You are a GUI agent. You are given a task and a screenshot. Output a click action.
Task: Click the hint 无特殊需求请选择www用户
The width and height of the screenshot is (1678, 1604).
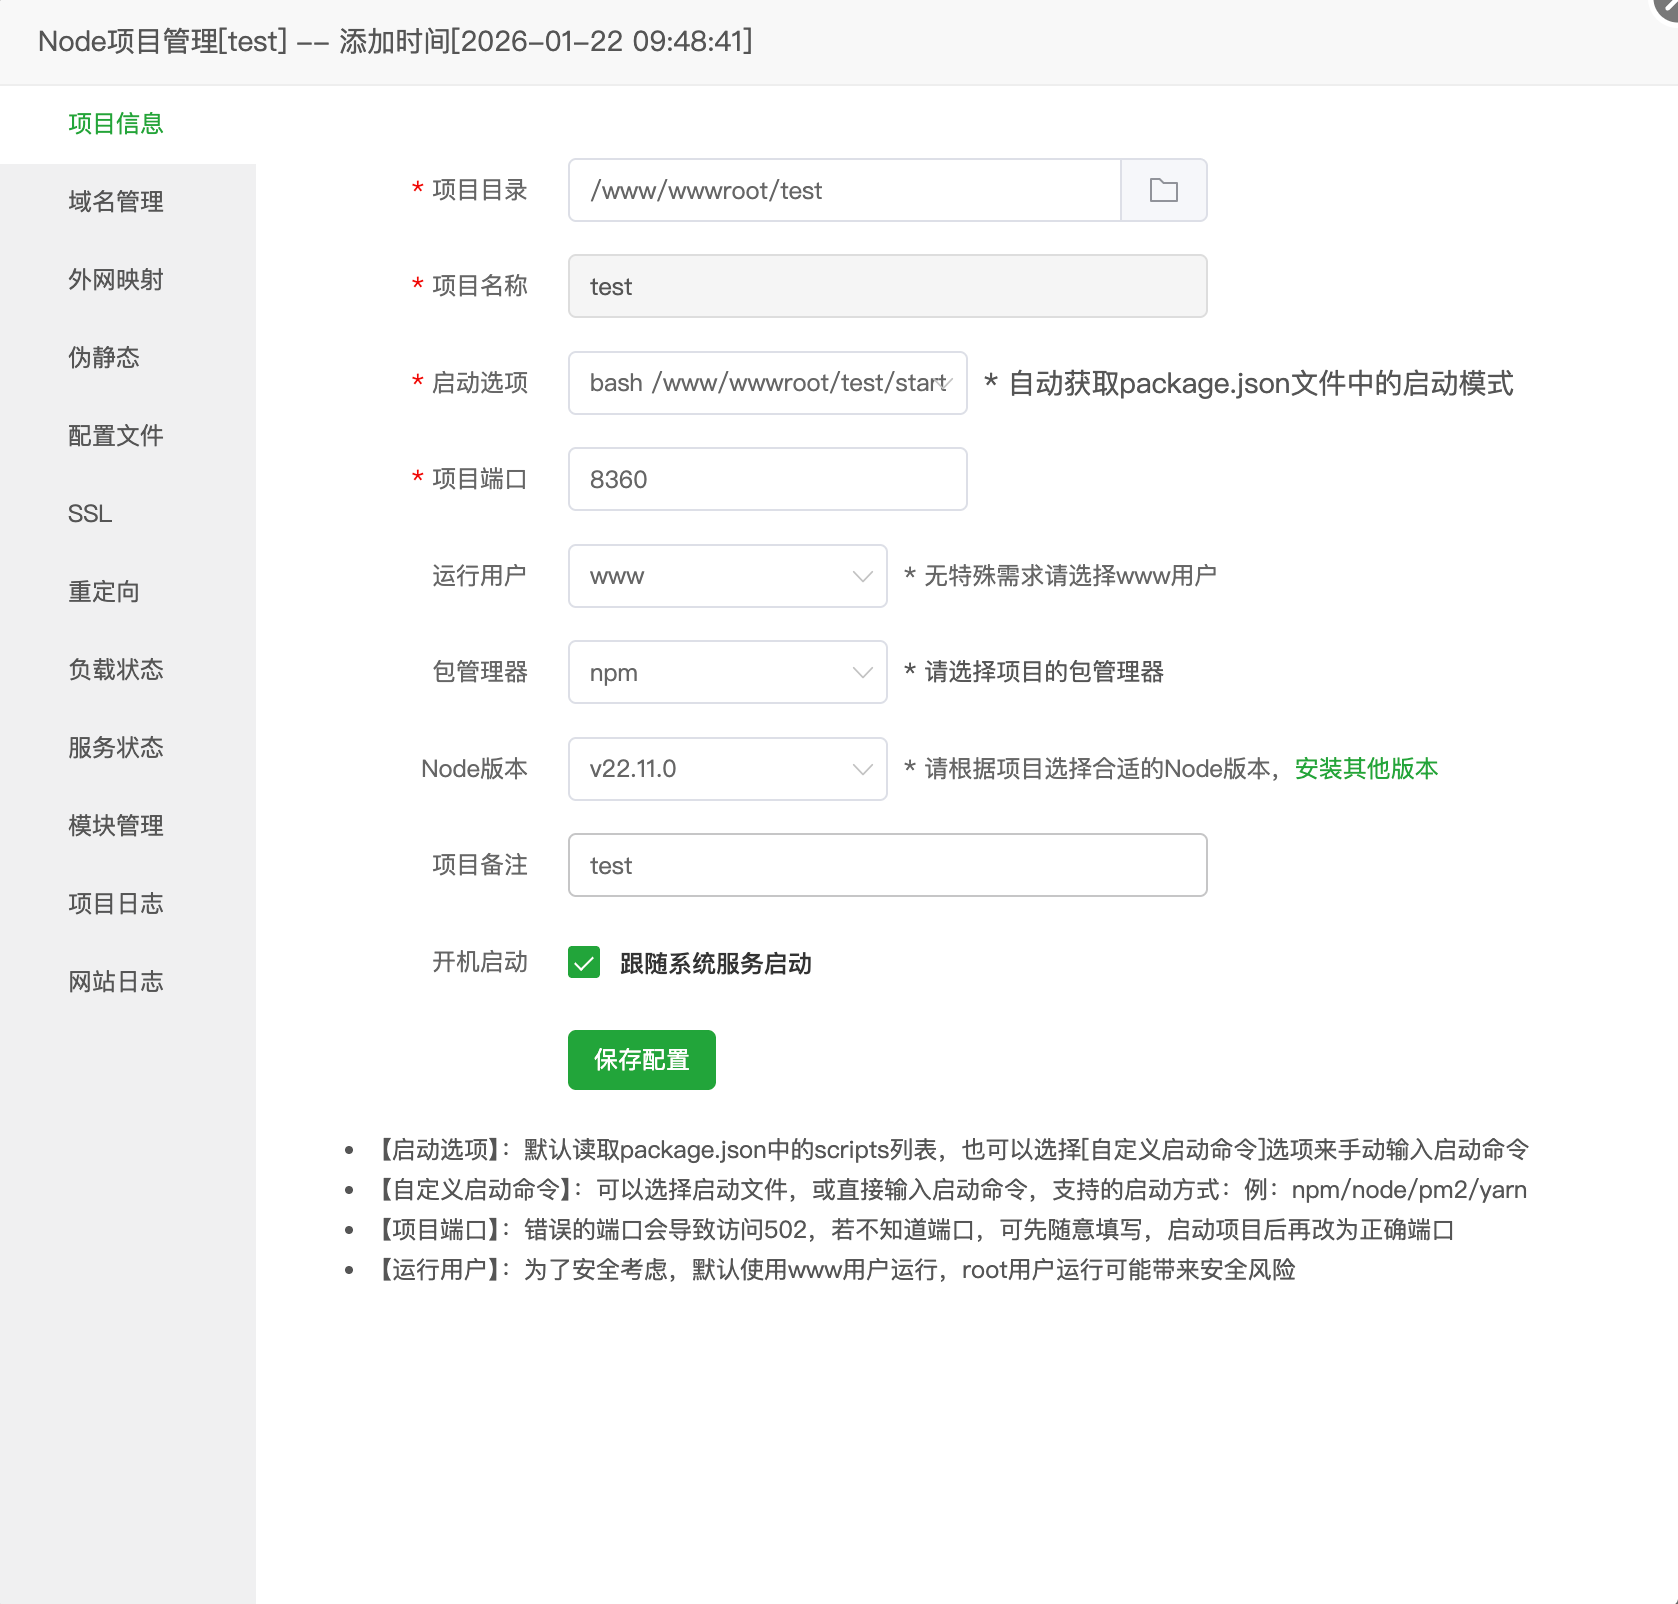[1060, 576]
